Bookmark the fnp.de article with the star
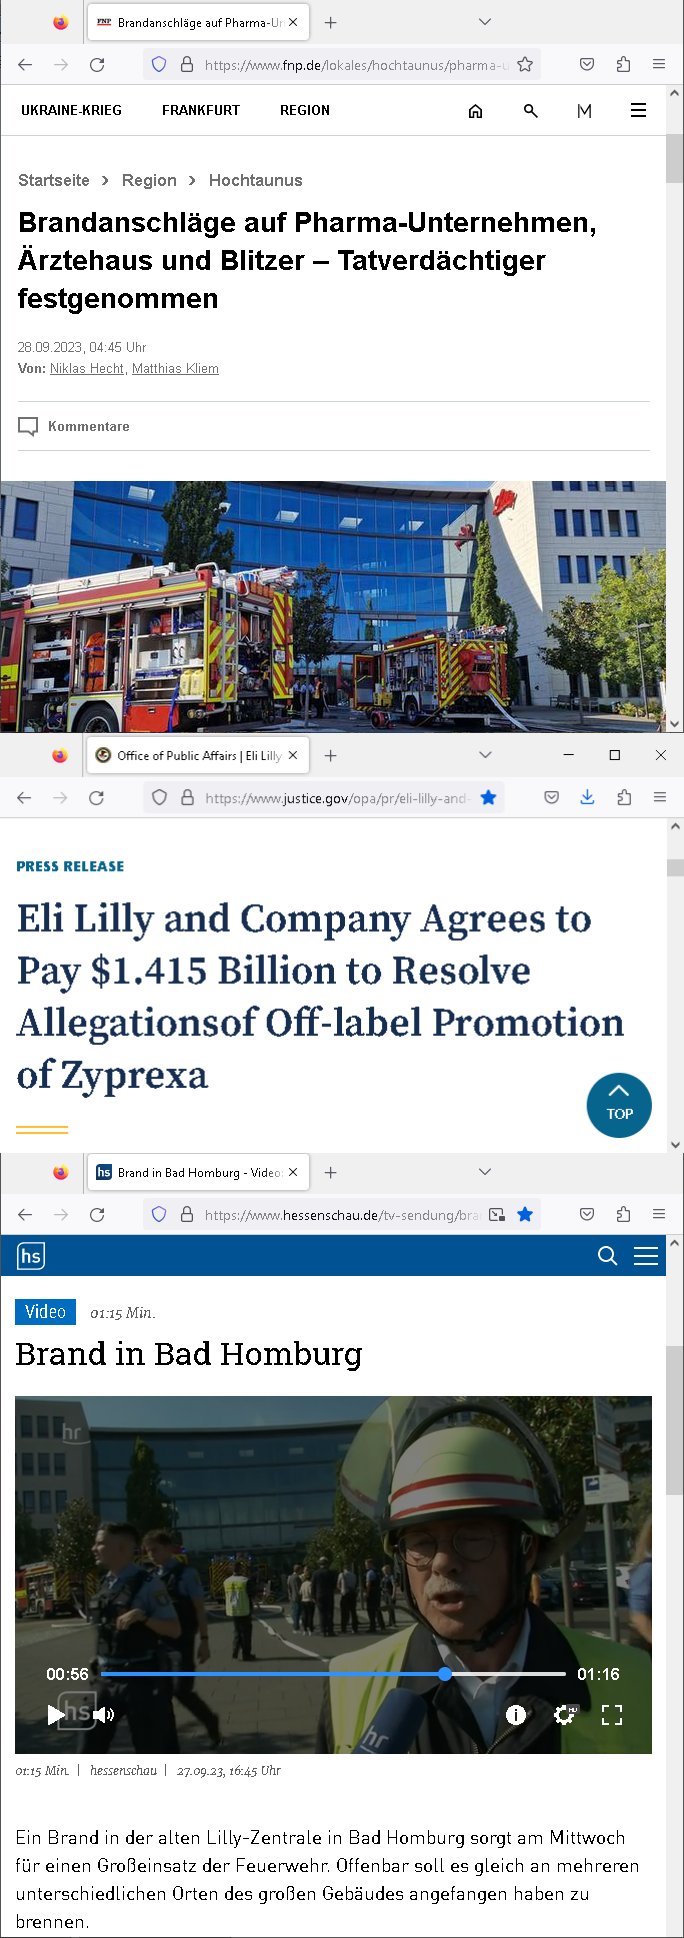Image resolution: width=684 pixels, height=1938 pixels. [x=524, y=65]
